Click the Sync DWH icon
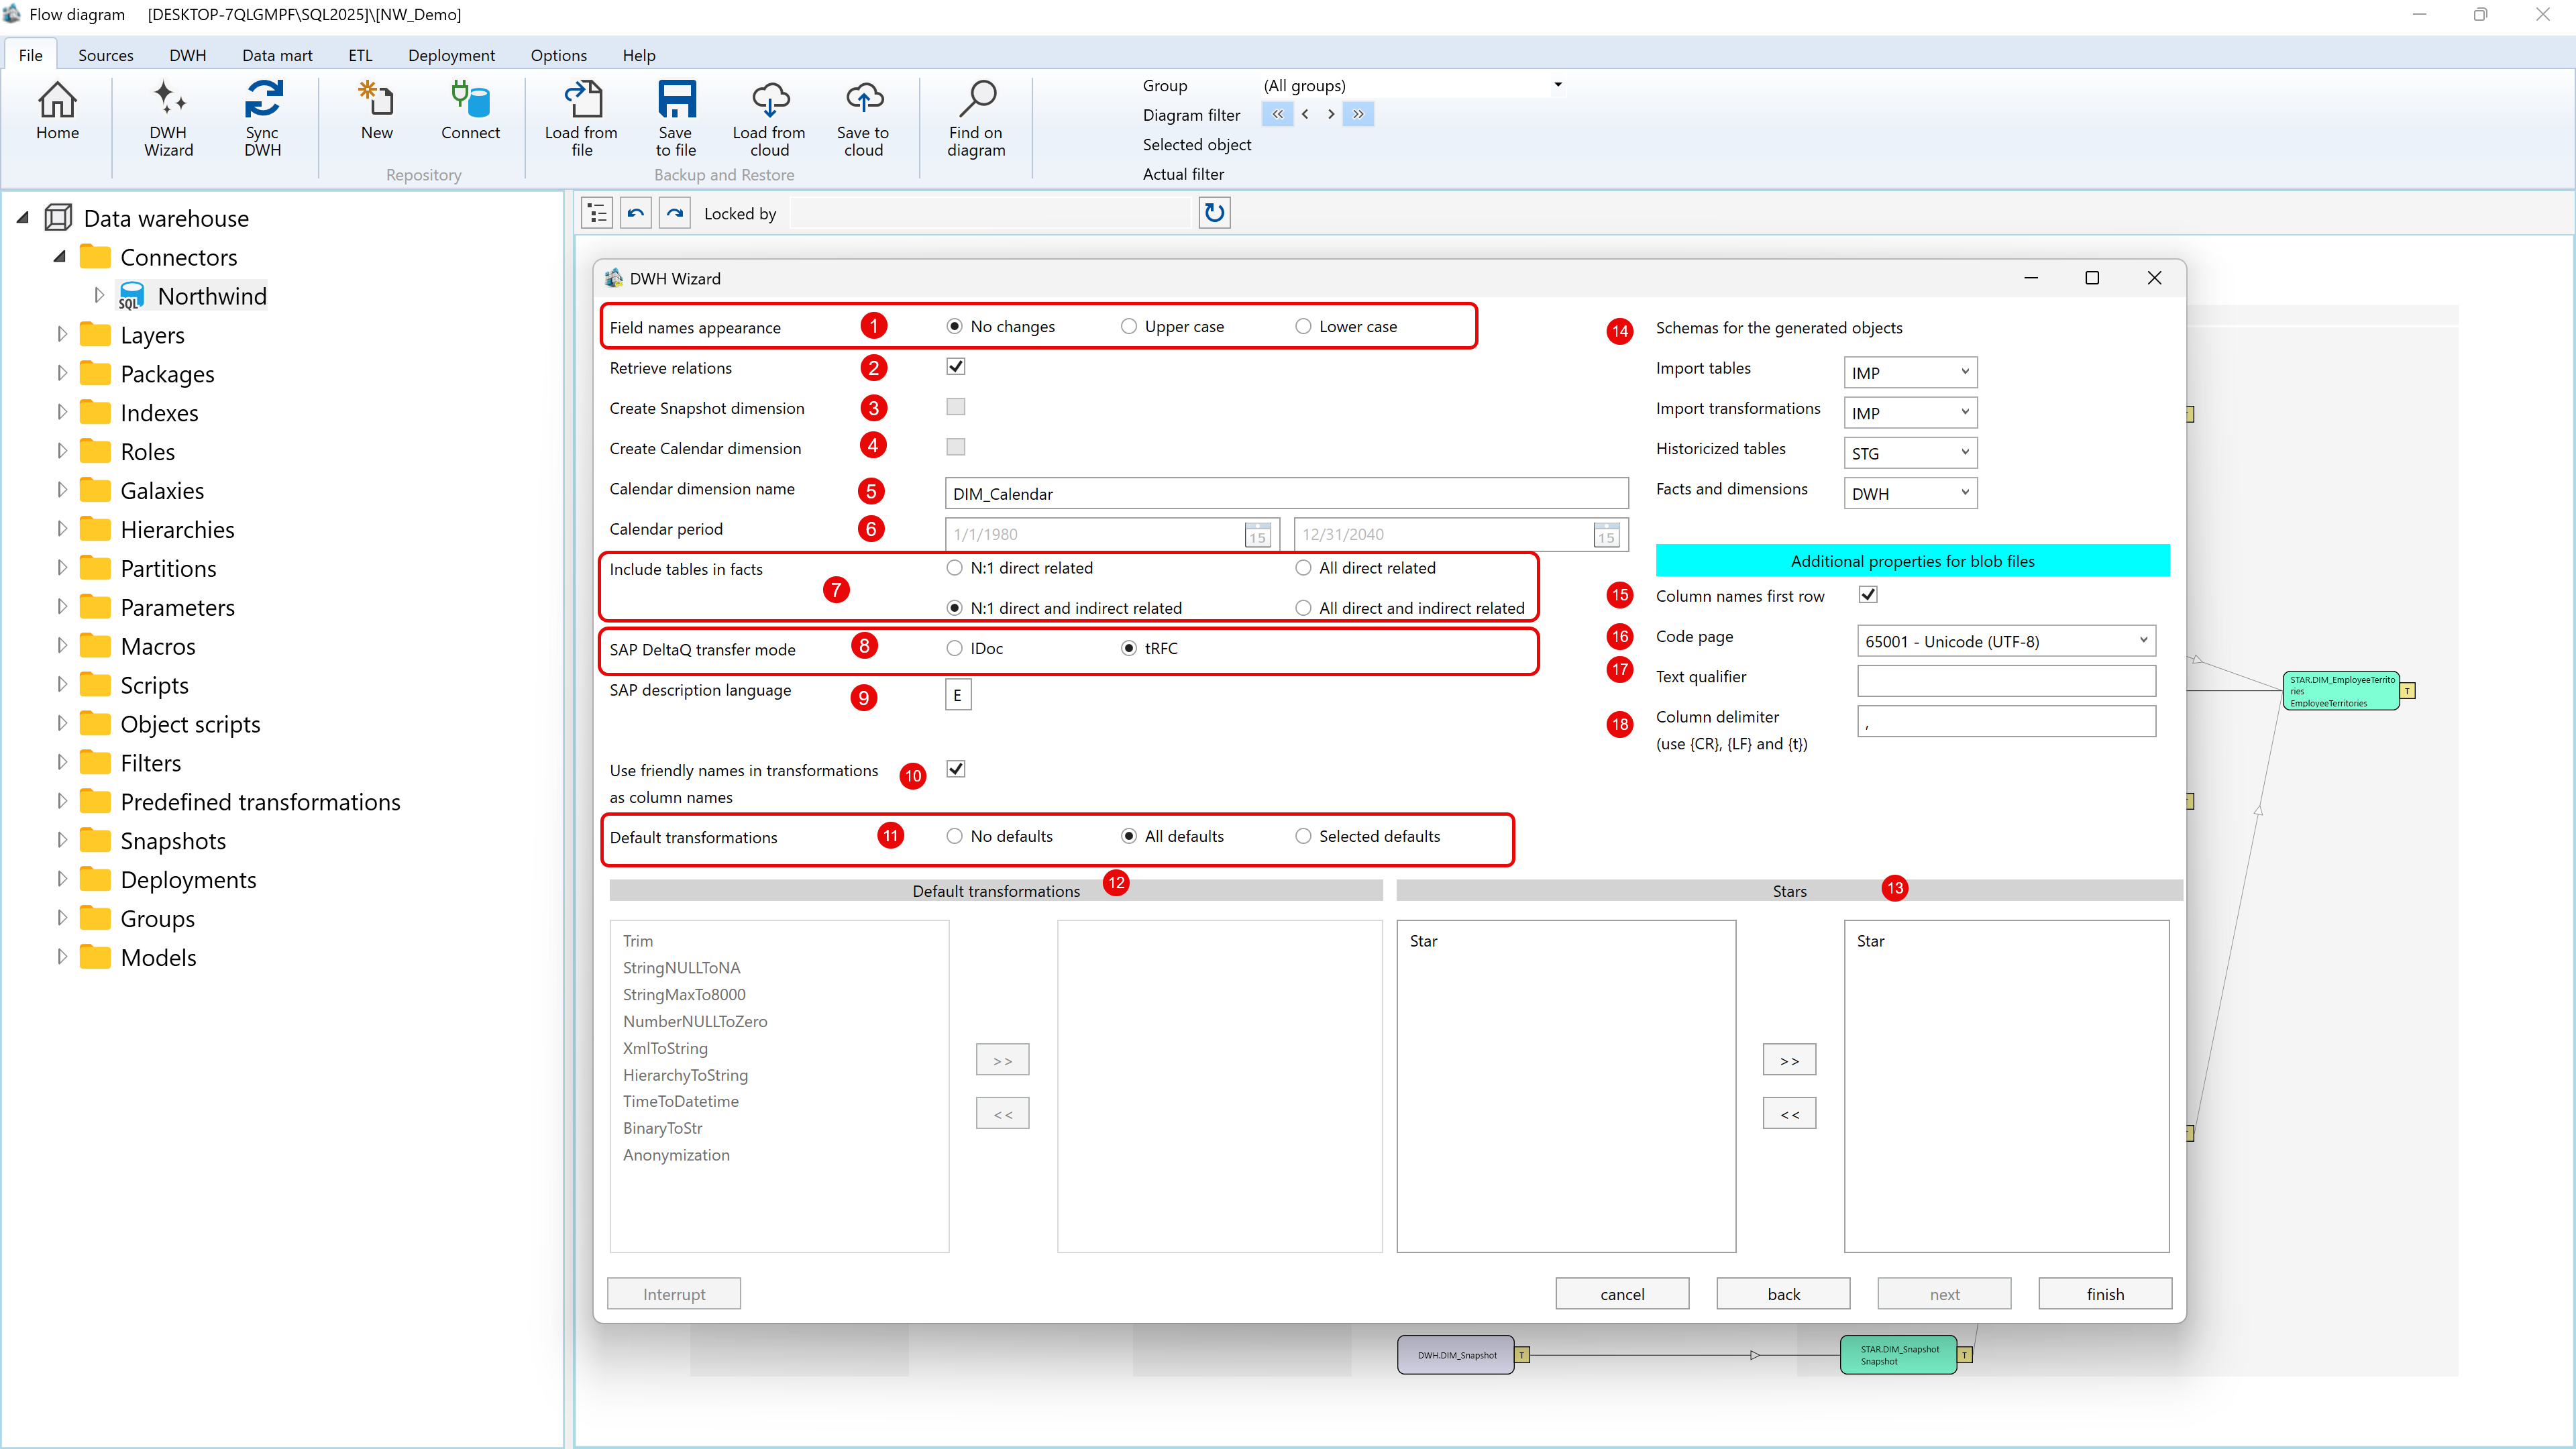 [262, 119]
